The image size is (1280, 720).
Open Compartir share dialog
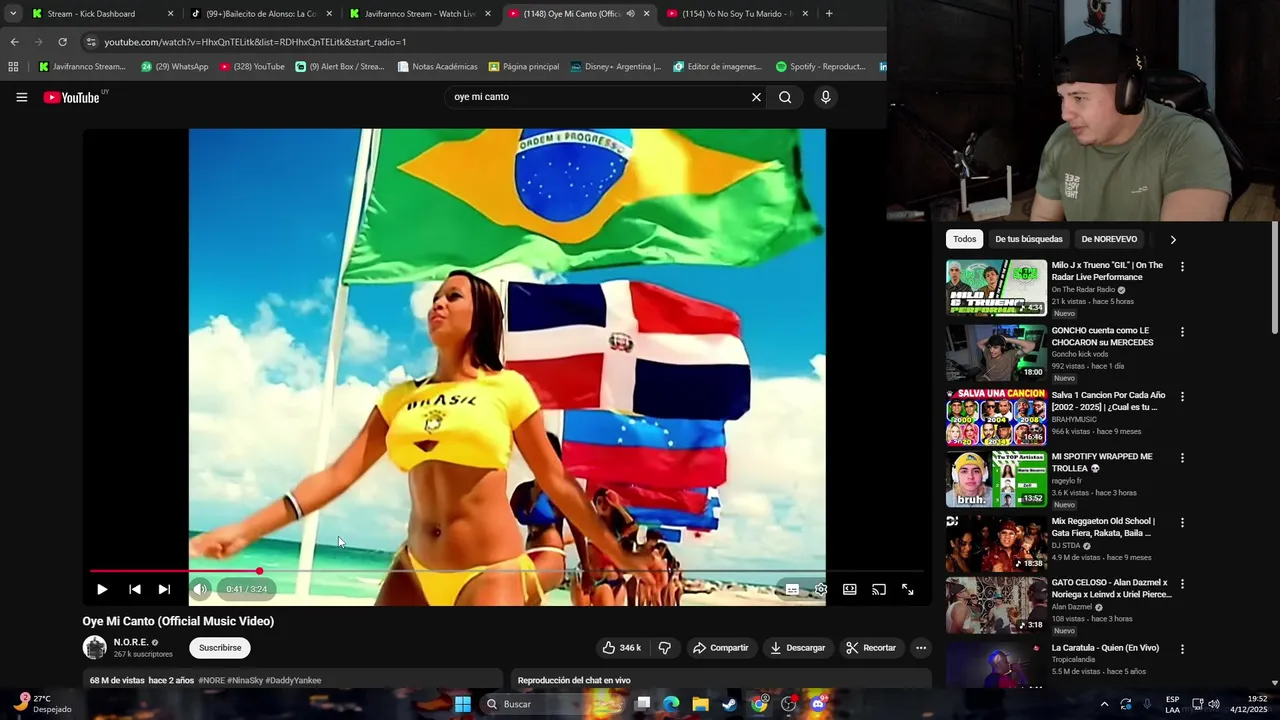721,648
